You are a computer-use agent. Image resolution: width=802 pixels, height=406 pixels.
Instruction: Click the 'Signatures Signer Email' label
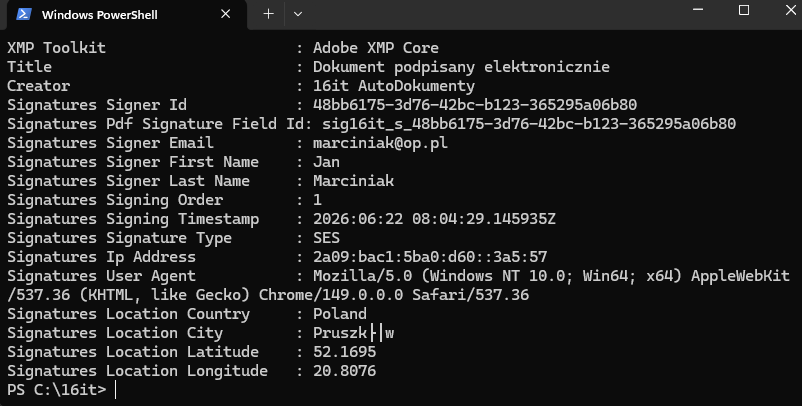pos(110,143)
